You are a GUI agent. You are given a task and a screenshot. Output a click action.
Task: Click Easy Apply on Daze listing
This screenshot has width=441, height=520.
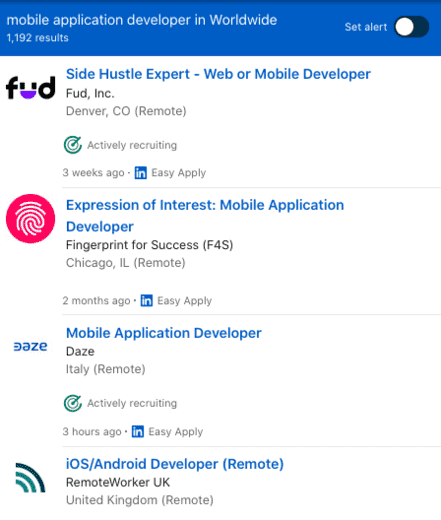[176, 432]
